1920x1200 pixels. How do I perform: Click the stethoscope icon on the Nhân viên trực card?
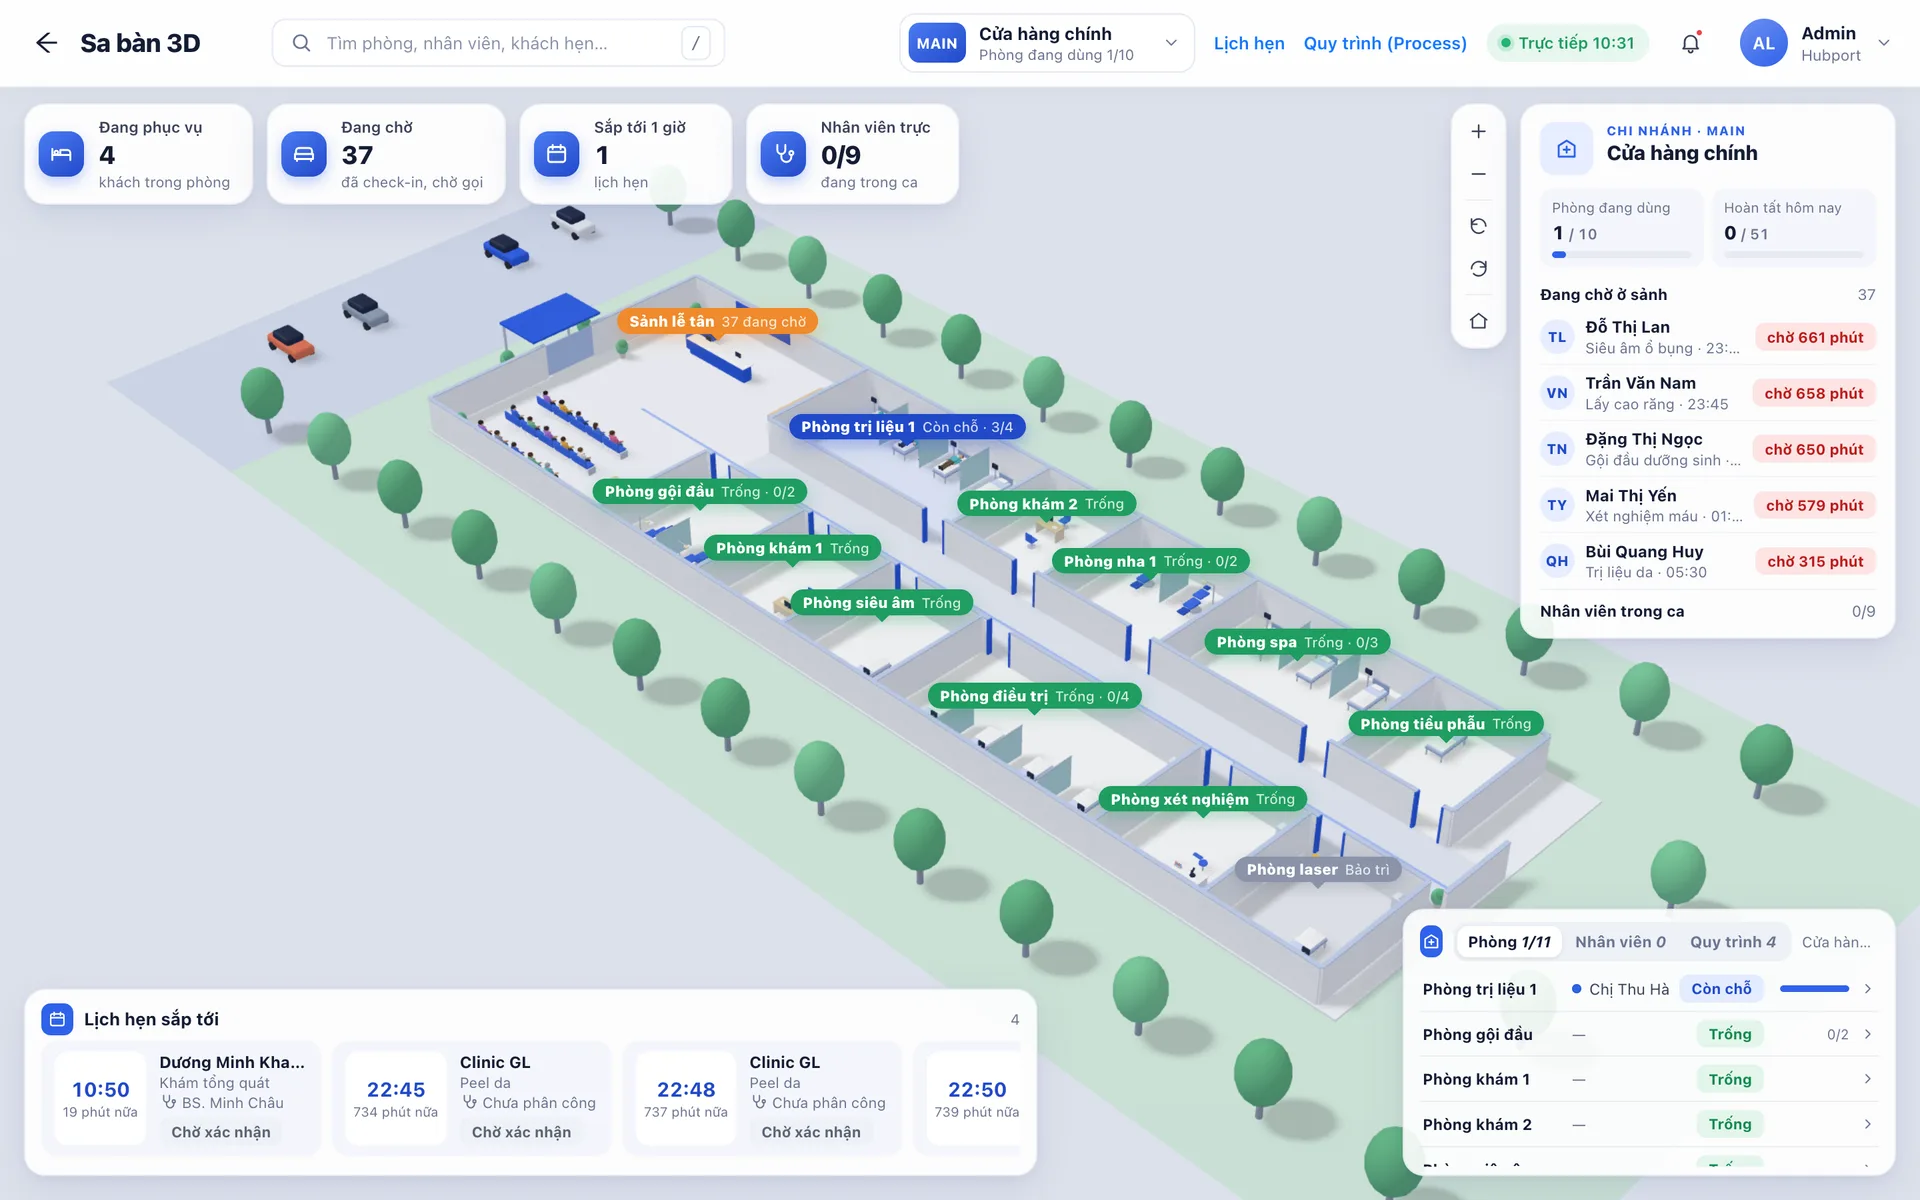784,154
